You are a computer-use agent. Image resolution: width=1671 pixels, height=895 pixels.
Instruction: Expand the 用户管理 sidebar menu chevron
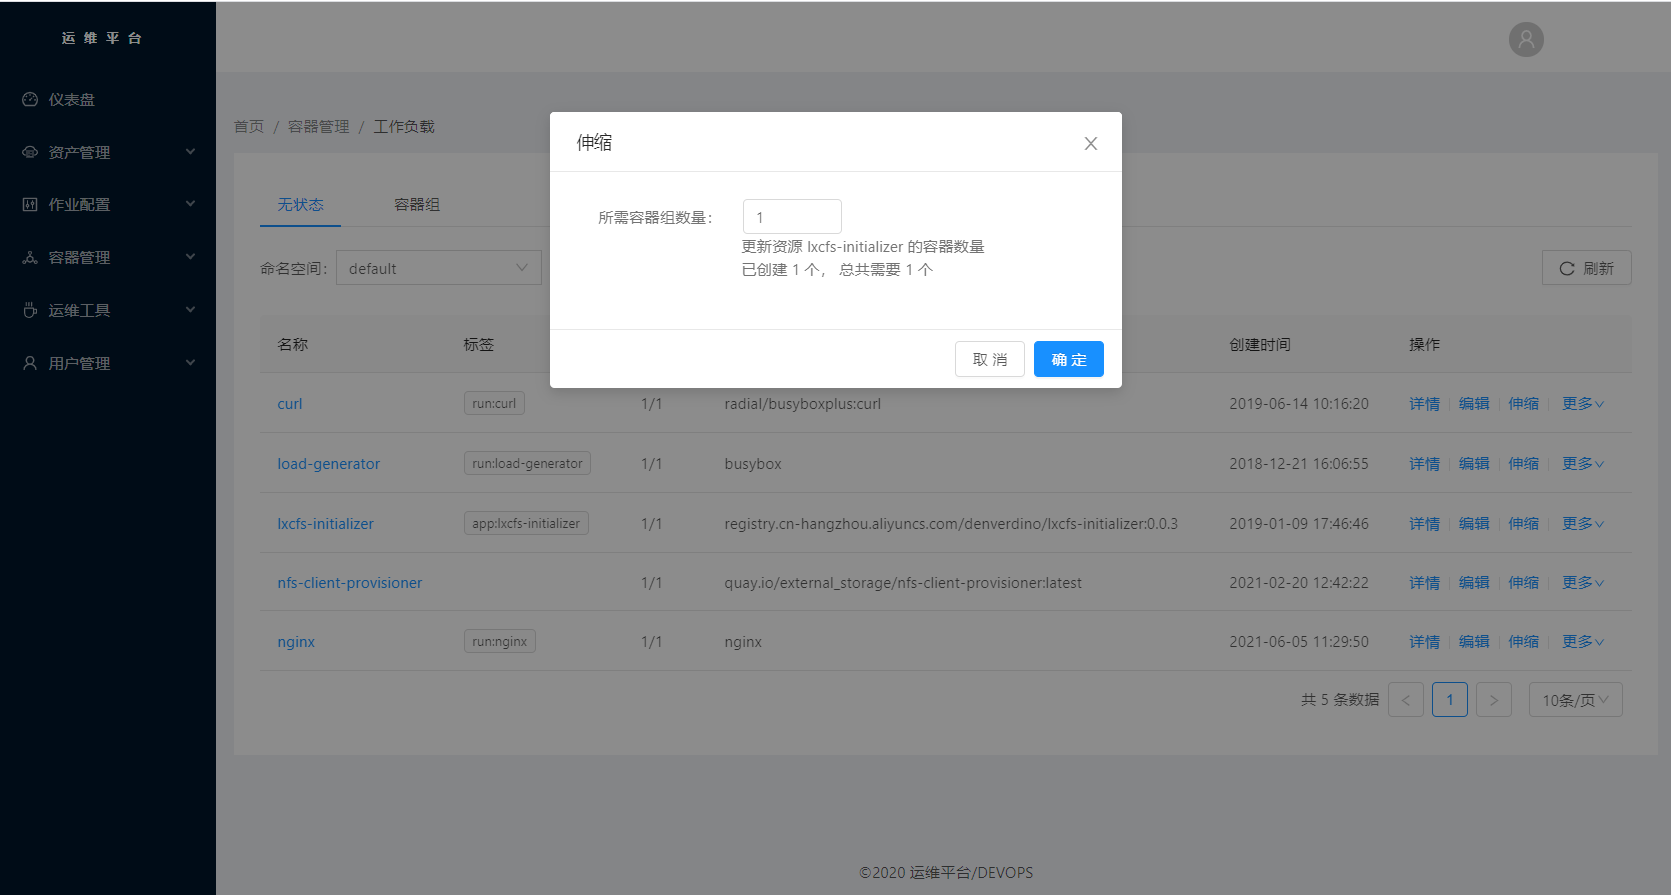click(190, 363)
